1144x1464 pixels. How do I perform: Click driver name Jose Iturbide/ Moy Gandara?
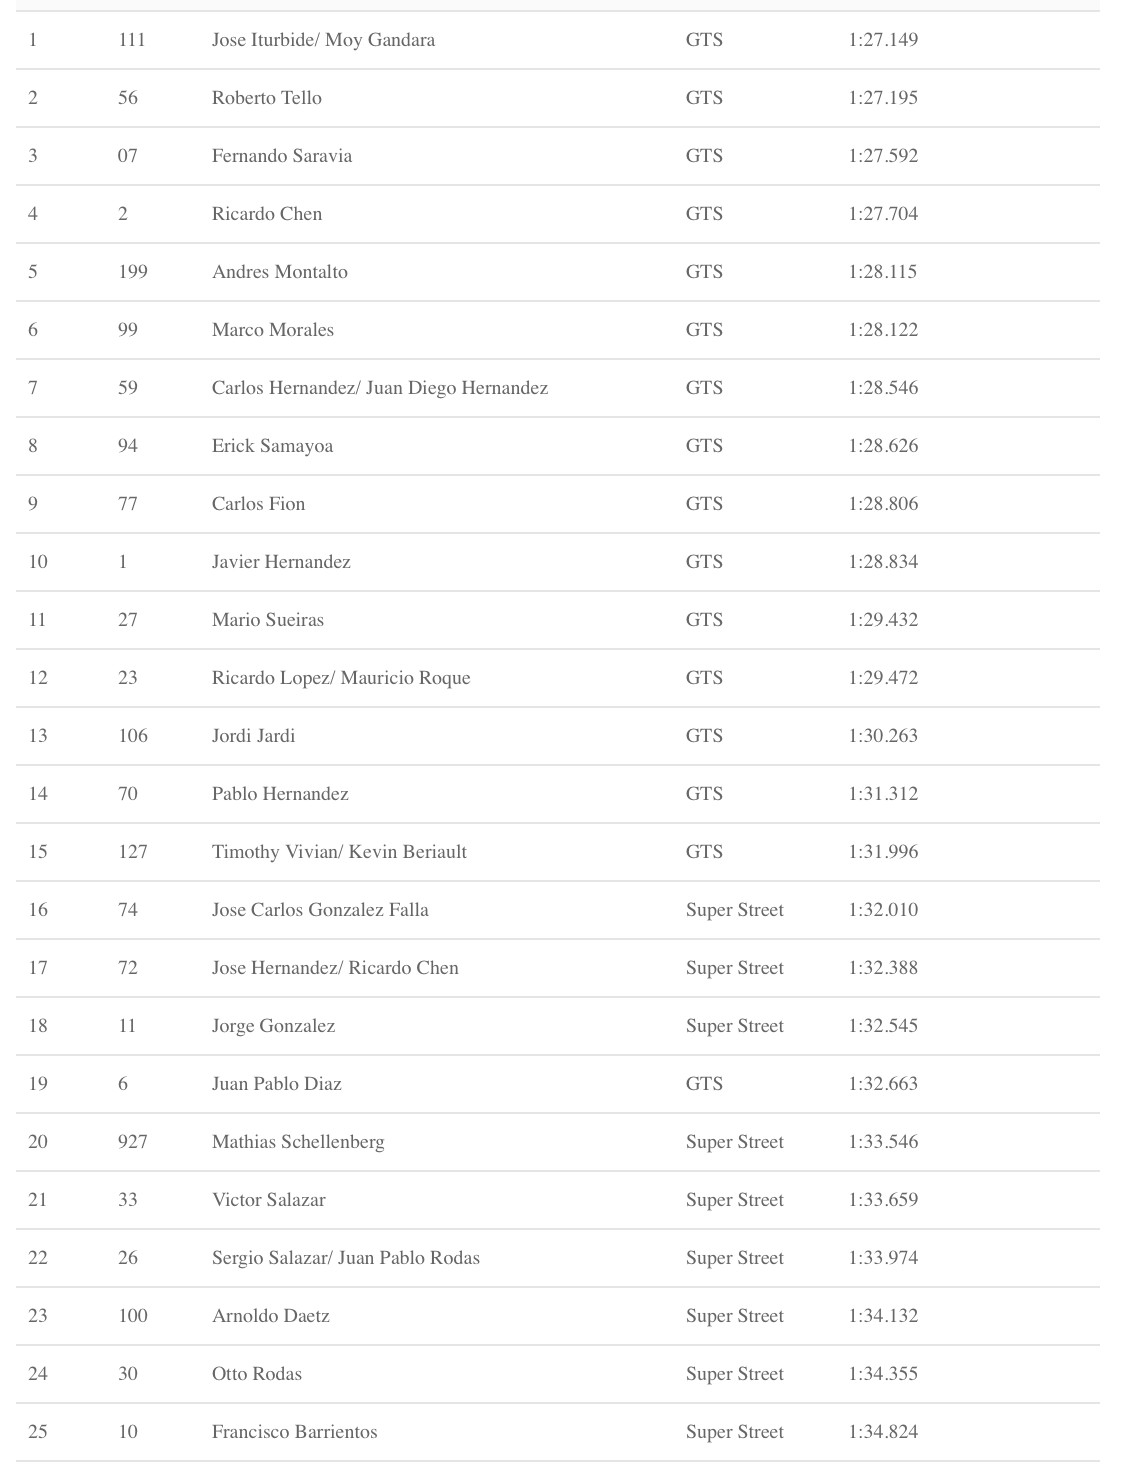pyautogui.click(x=323, y=40)
